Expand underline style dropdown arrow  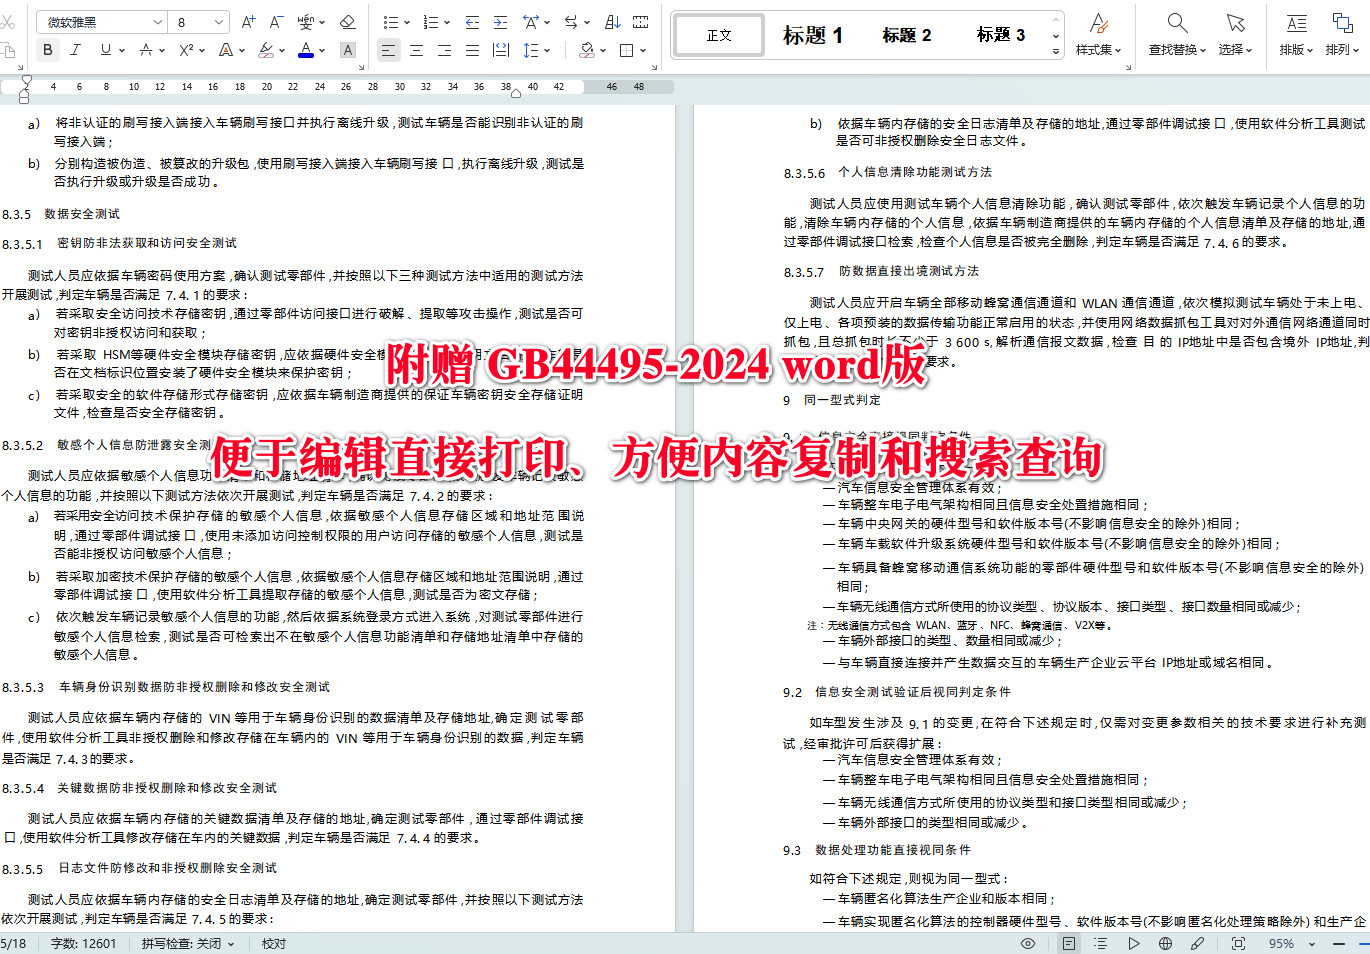(x=122, y=50)
